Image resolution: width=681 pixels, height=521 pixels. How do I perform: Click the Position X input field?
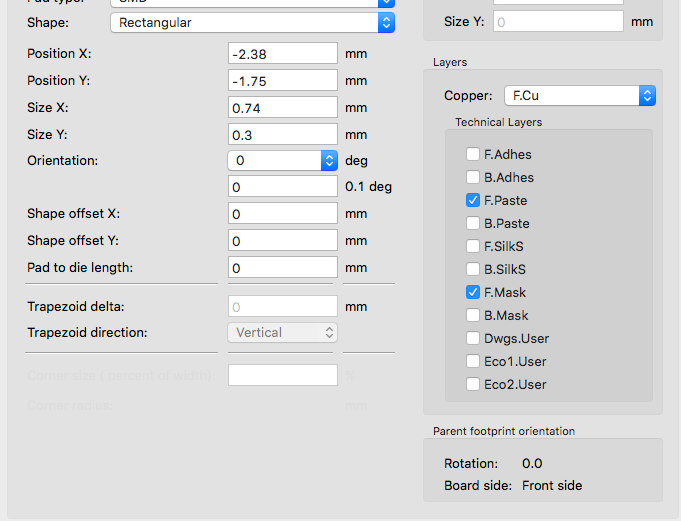point(282,53)
